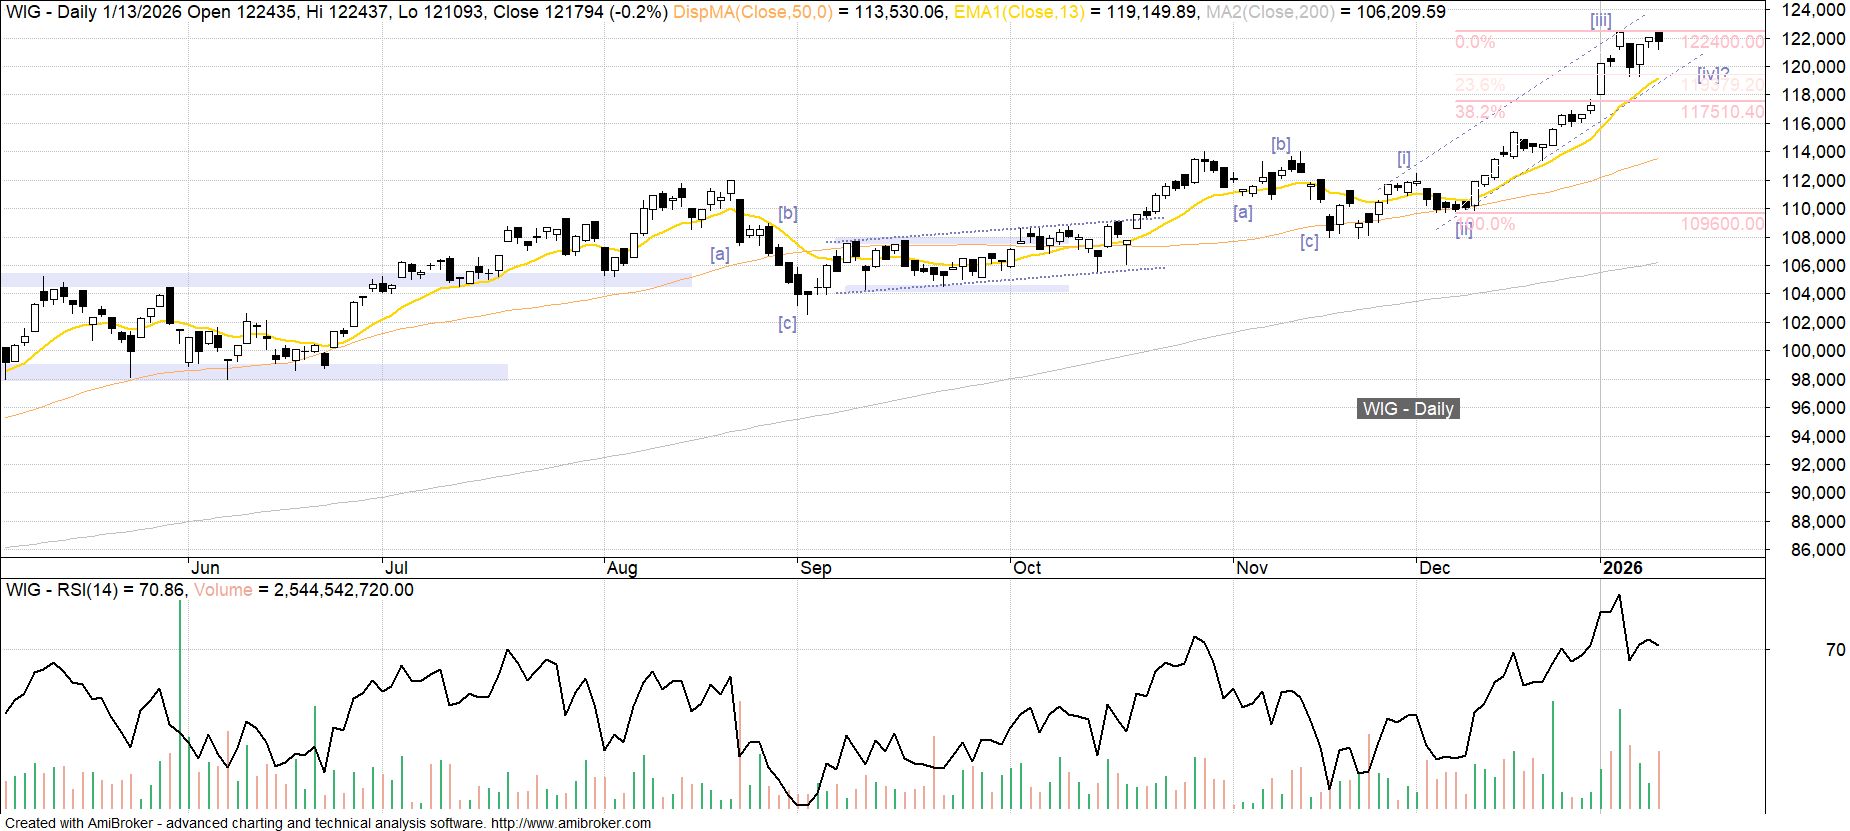Select the 0.0% Fibonacci level label
Viewport: 1850px width, 831px height.
tap(1475, 42)
